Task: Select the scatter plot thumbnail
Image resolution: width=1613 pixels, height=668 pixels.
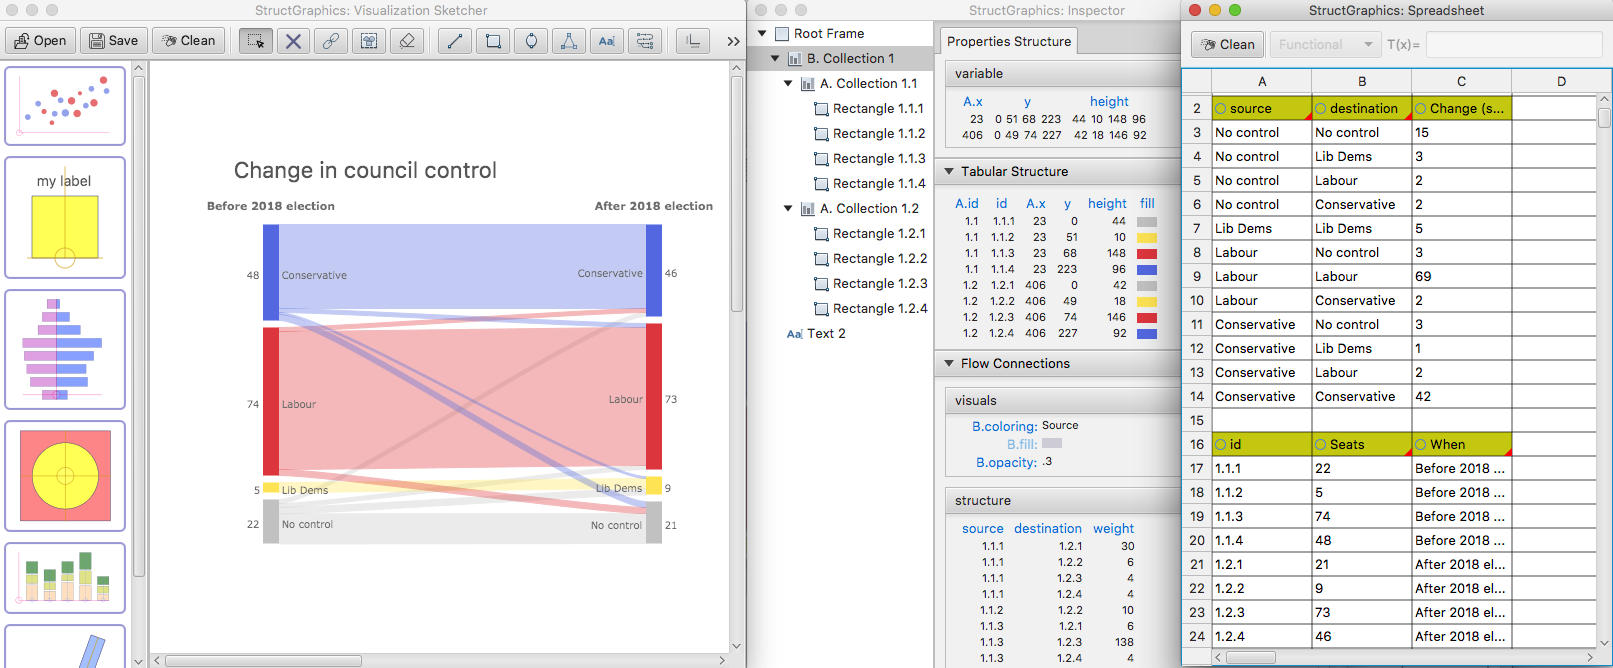Action: (x=65, y=106)
